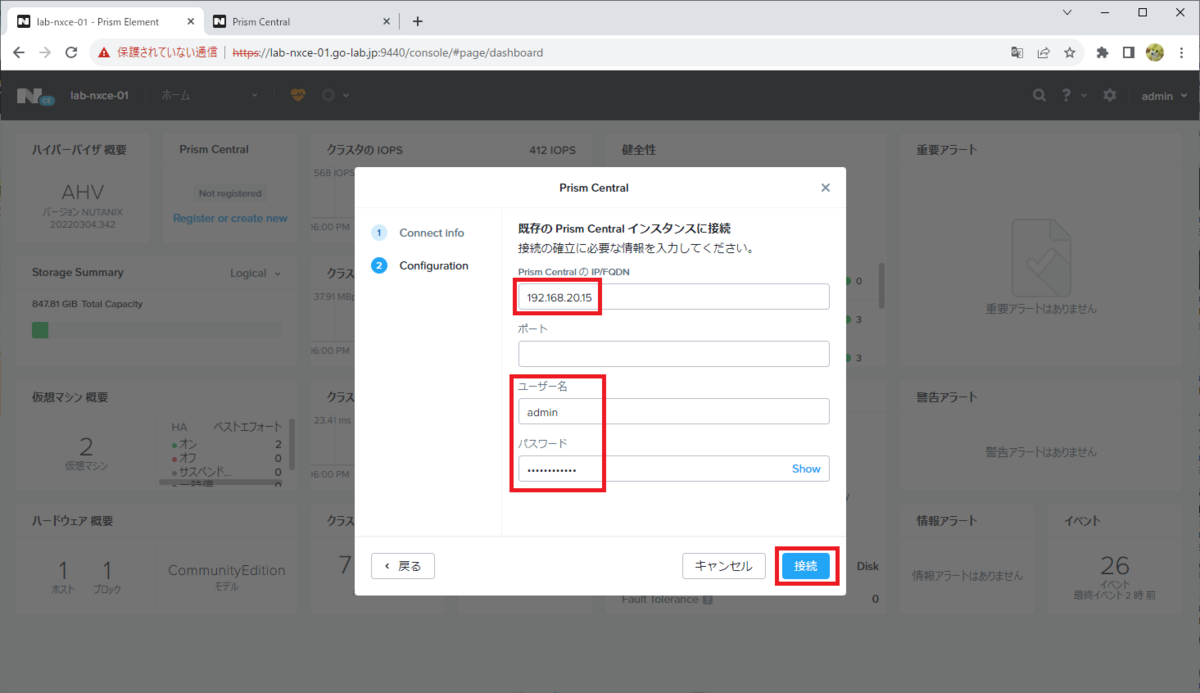Open the settings gear in the Prism header
The width and height of the screenshot is (1200, 693).
(x=1110, y=95)
